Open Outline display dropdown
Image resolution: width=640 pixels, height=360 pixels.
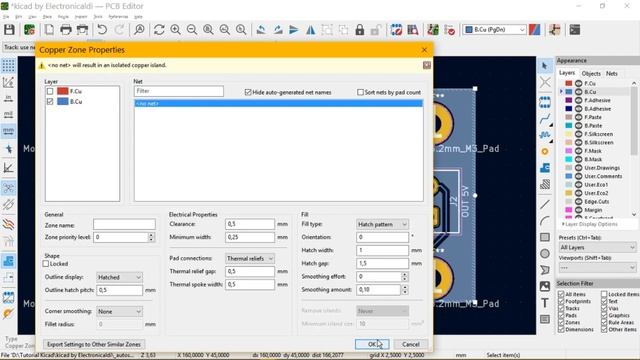119,277
